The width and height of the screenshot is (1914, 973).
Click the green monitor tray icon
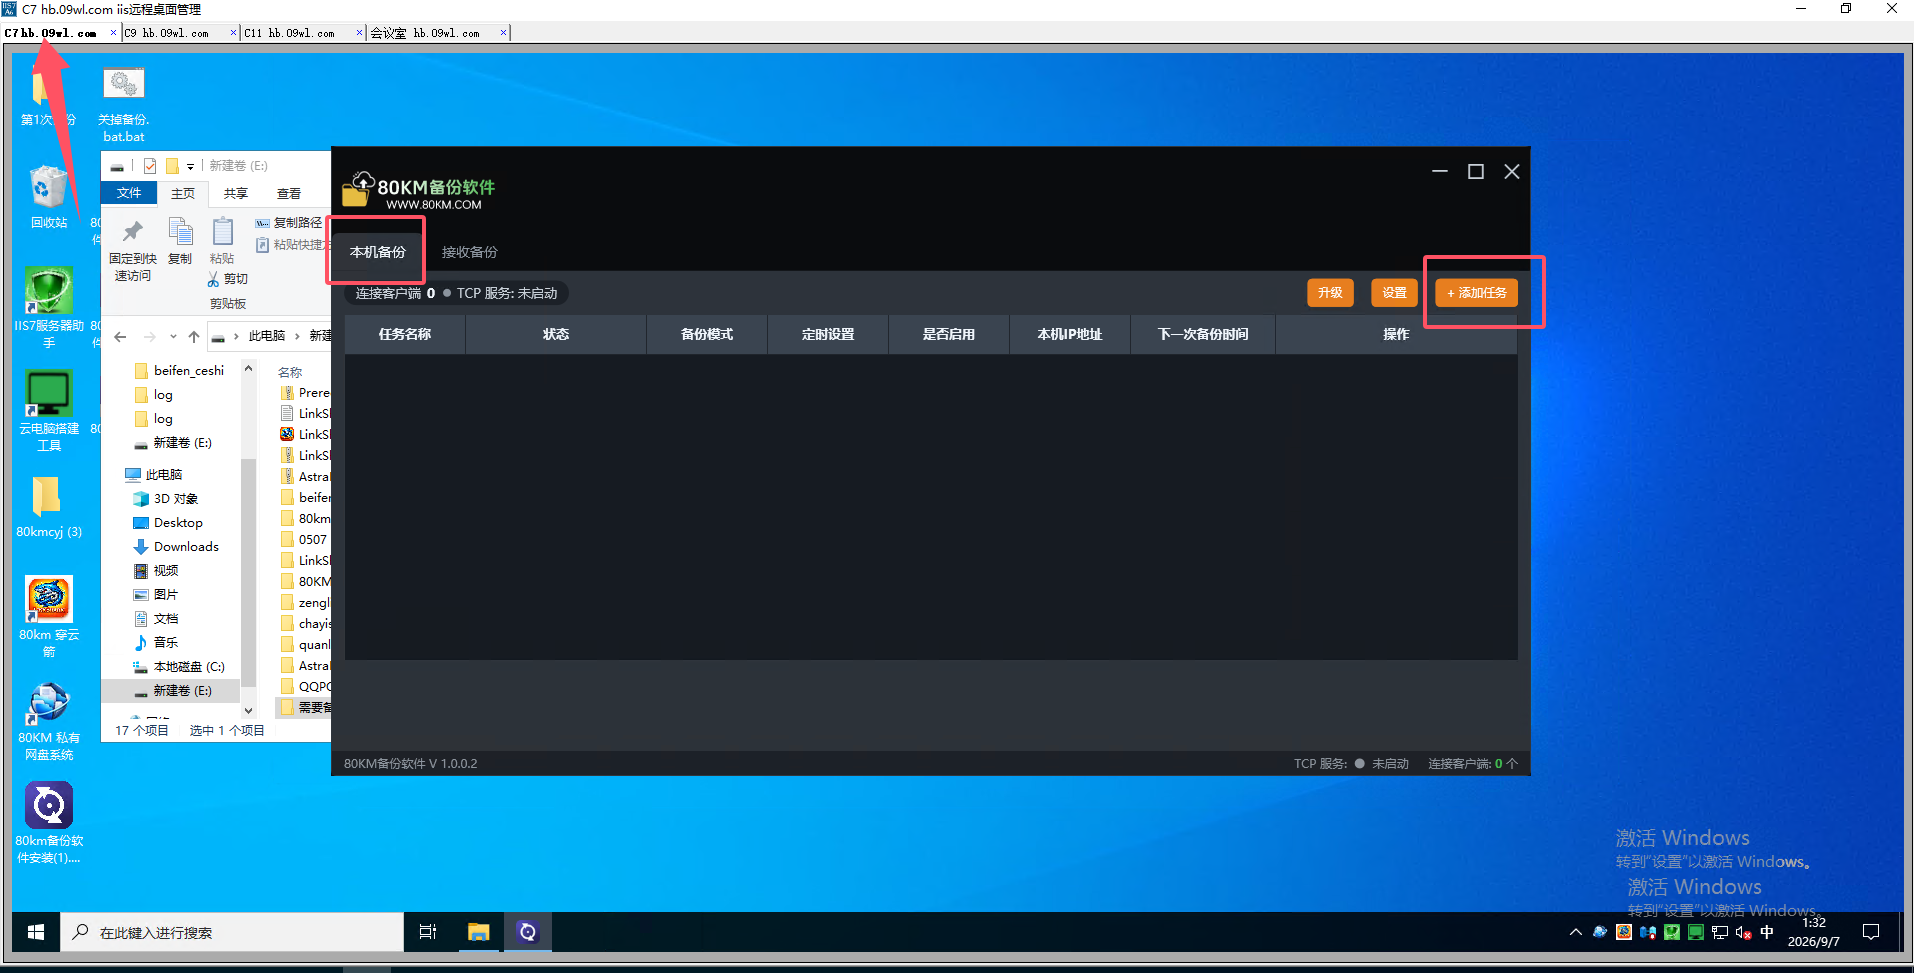pyautogui.click(x=1696, y=932)
